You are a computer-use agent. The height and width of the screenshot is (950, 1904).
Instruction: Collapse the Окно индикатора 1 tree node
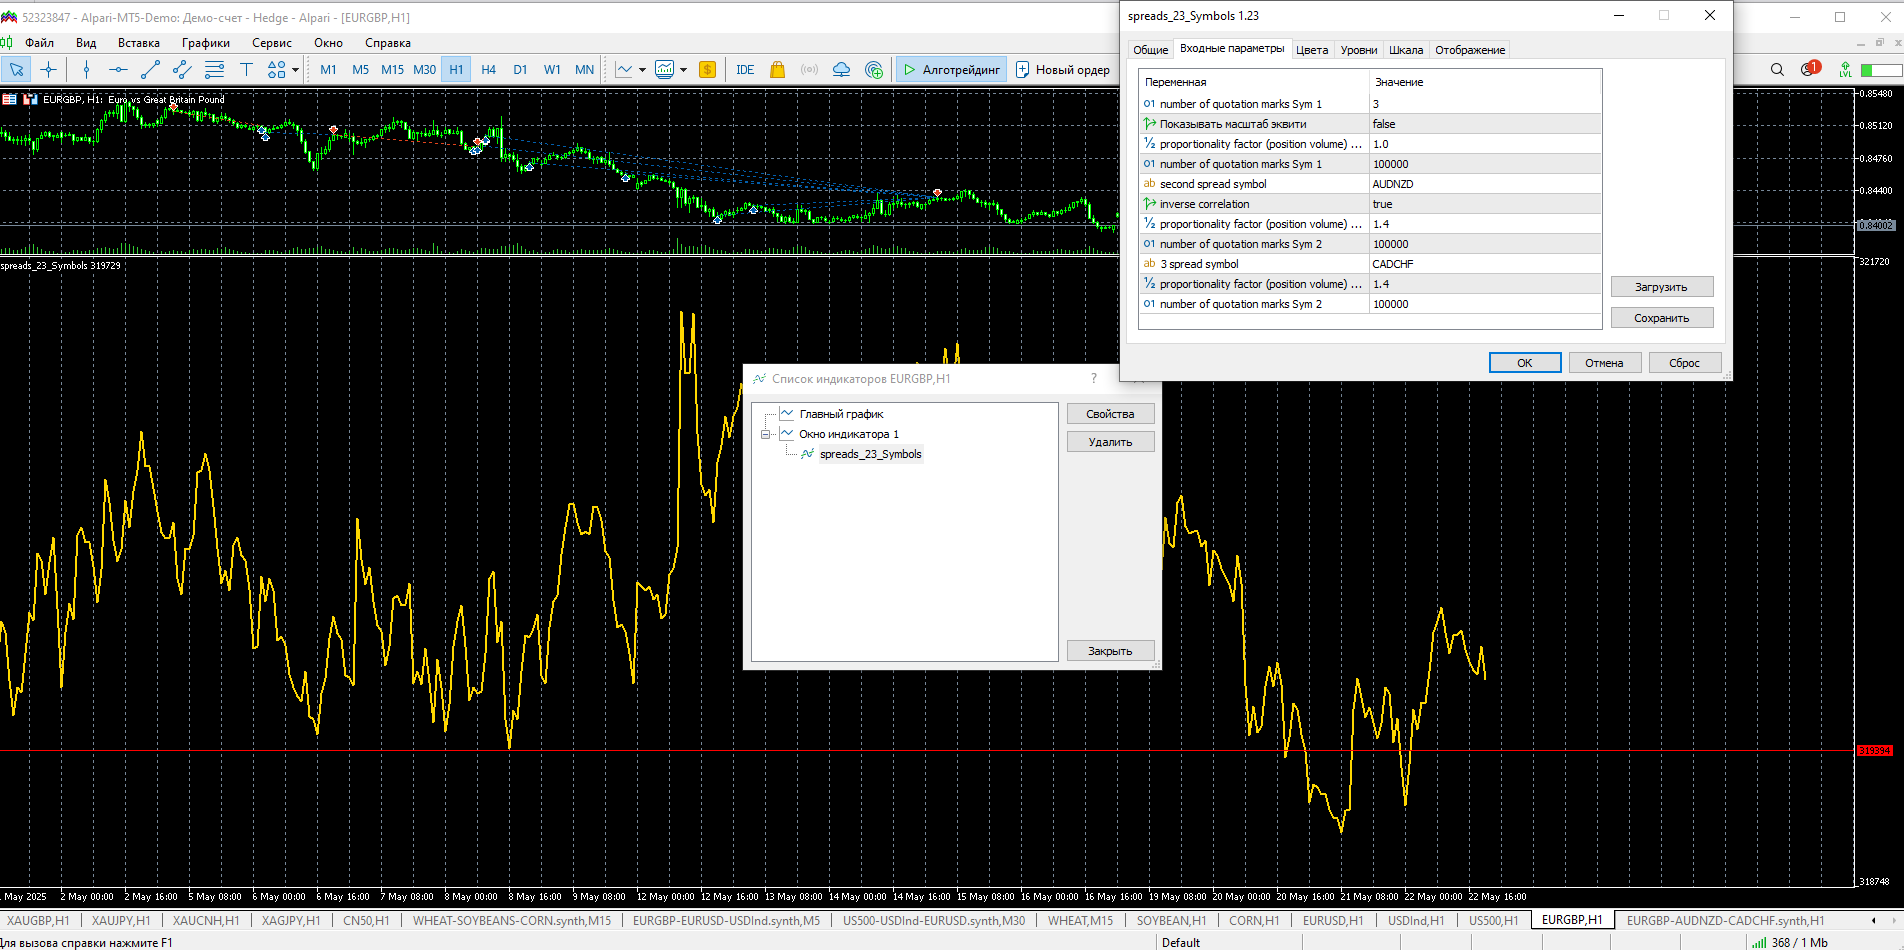tap(766, 434)
